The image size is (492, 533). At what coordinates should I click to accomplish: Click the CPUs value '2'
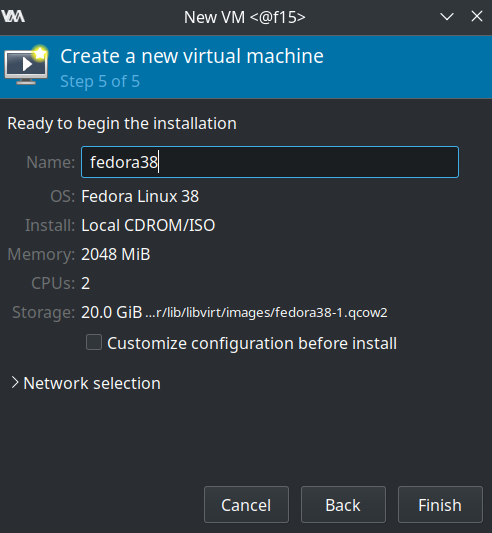click(x=86, y=283)
